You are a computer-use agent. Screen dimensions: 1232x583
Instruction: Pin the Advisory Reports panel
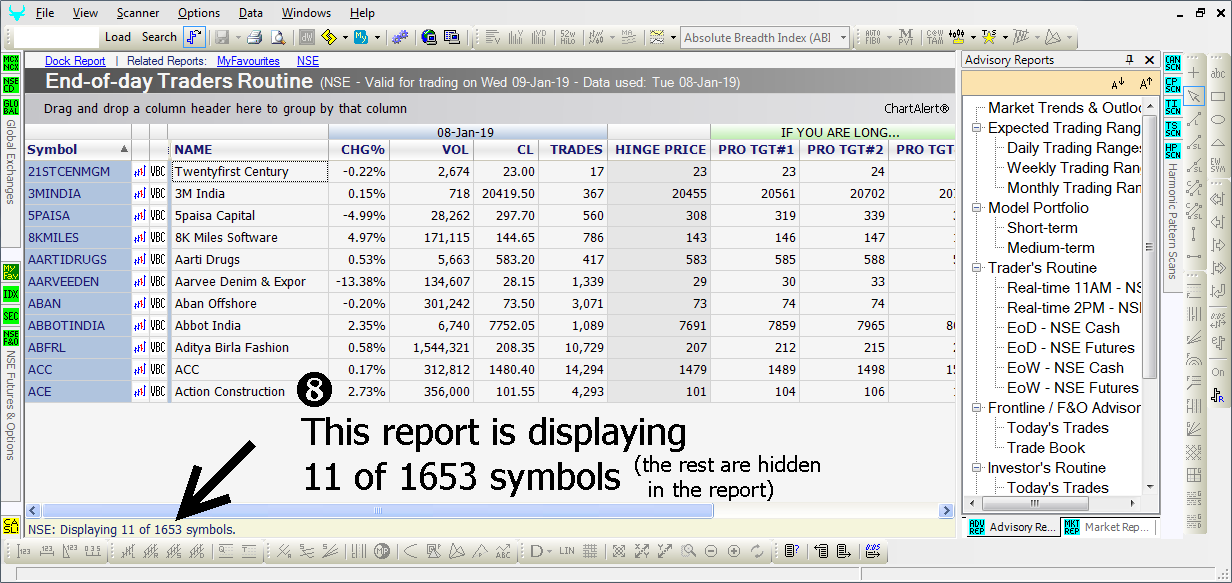coord(1130,60)
